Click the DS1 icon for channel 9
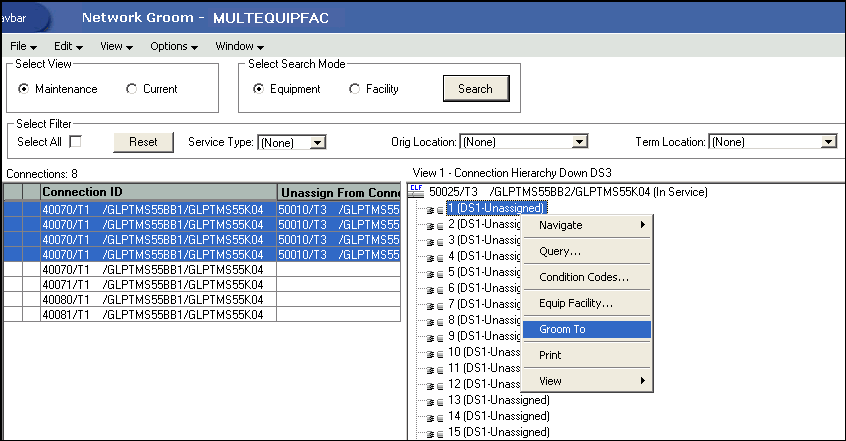846x441 pixels. (435, 338)
